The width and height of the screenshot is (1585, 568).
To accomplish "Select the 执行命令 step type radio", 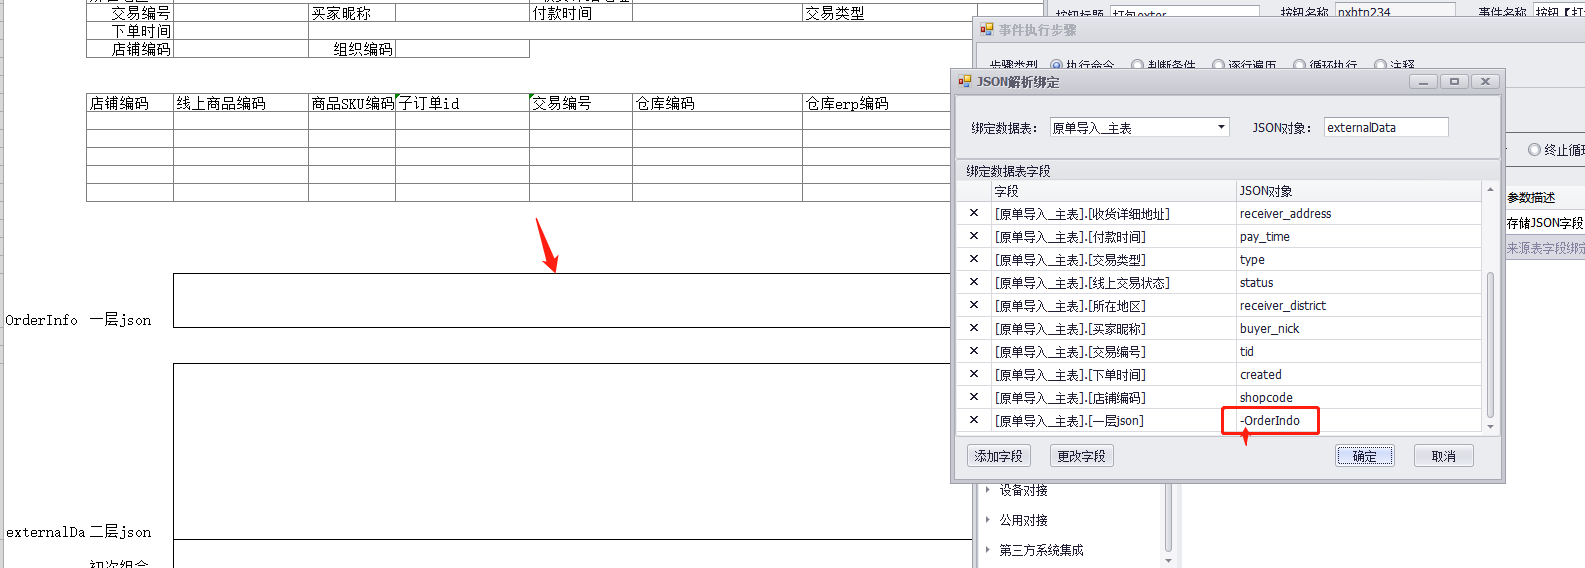I will [1056, 65].
